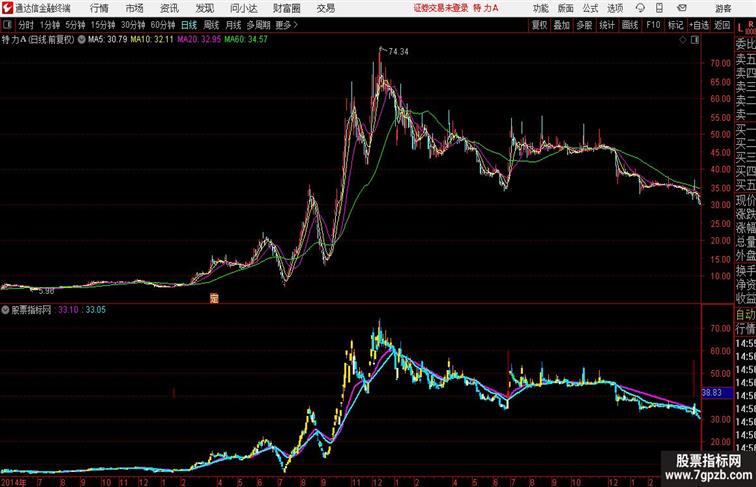Image resolution: width=756 pixels, height=487 pixels.
Task: Open the F10 company info button
Action: [653, 25]
